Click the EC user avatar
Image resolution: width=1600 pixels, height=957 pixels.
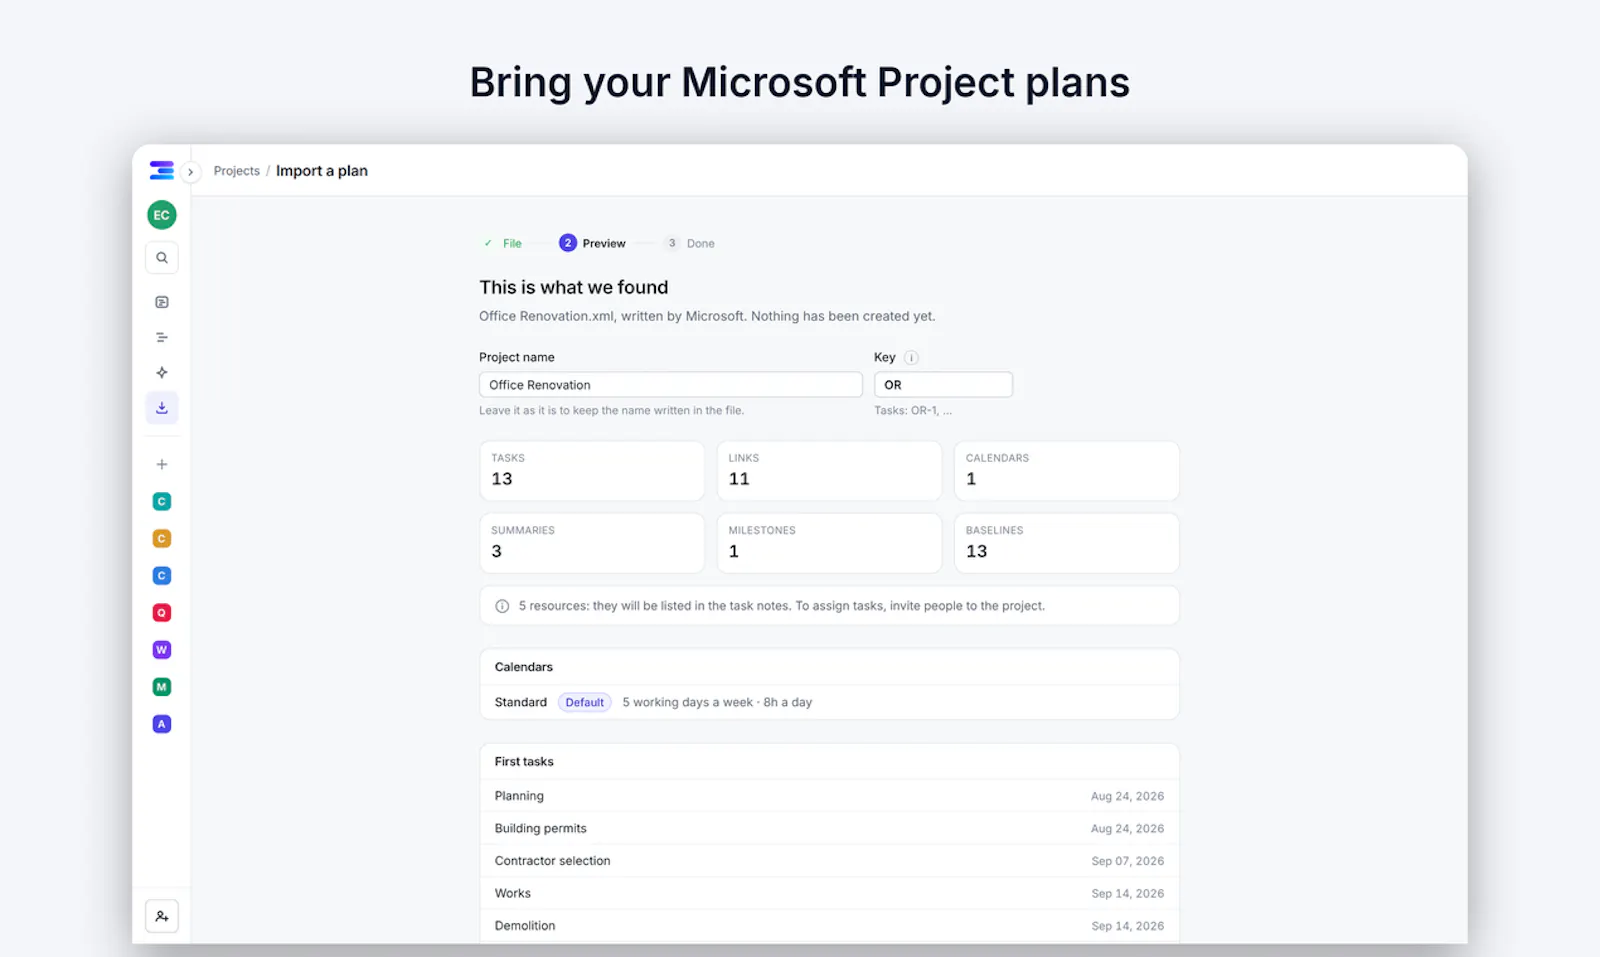tap(162, 215)
